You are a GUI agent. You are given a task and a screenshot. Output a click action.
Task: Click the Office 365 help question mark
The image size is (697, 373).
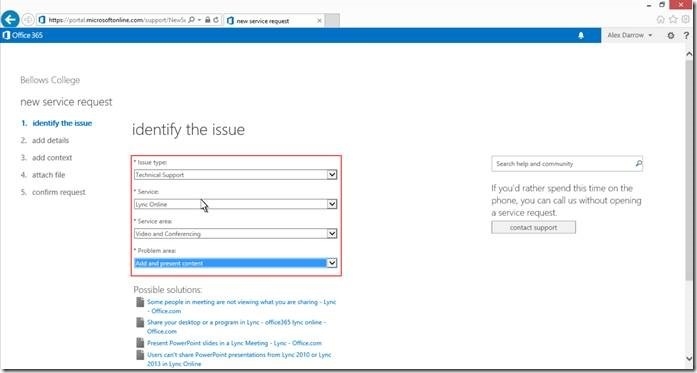pos(686,36)
